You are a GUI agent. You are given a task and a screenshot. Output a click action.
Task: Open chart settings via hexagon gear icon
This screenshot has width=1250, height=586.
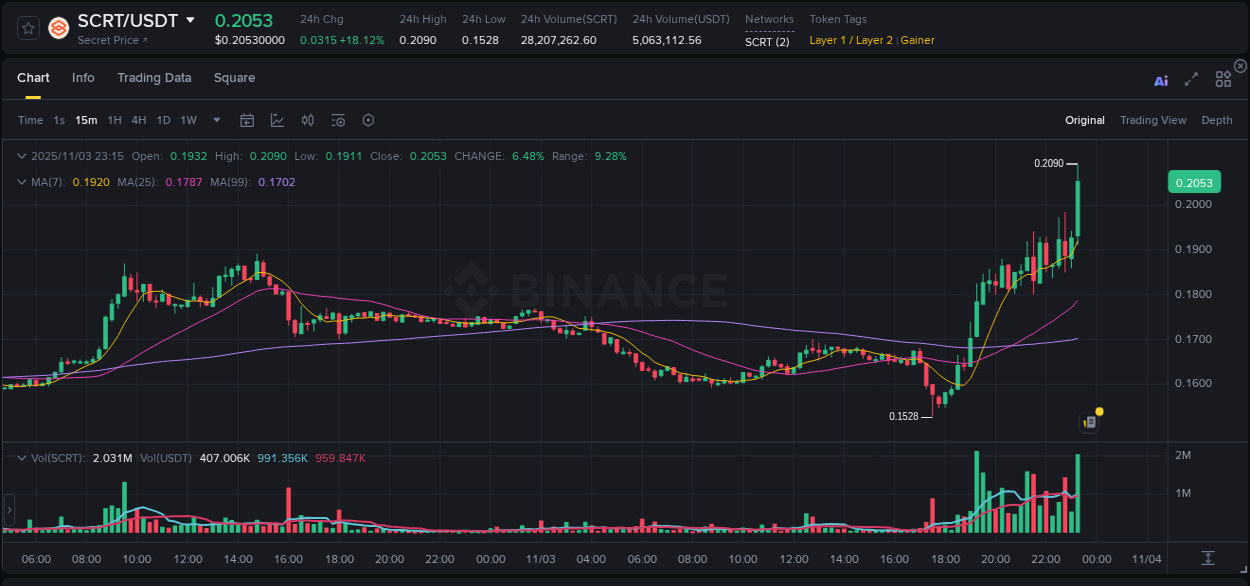pos(368,120)
